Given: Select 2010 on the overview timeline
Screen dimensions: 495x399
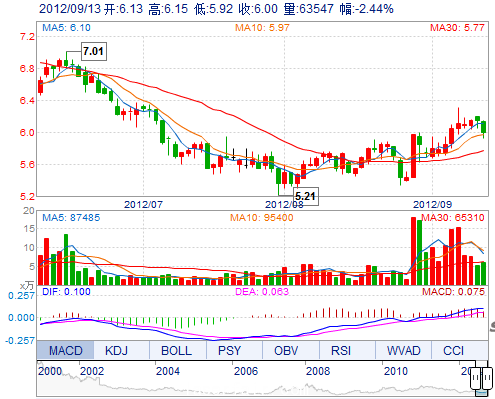Looking at the screenshot, I should click(x=396, y=371).
